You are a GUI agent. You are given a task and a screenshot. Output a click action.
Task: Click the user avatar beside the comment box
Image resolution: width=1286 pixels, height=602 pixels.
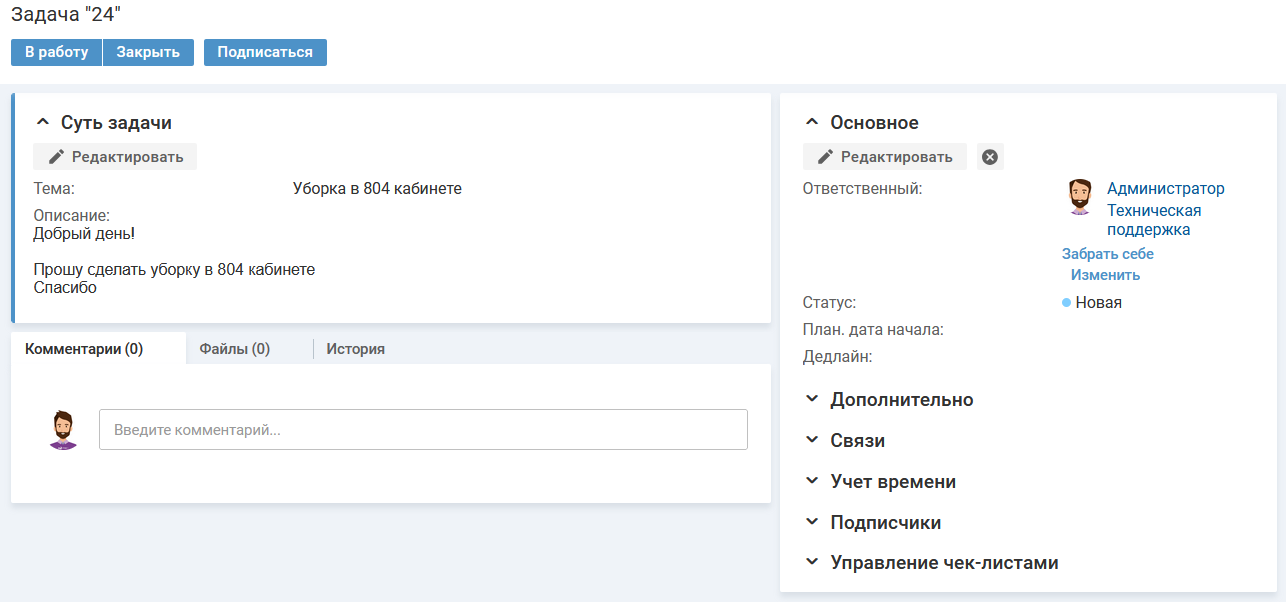point(63,429)
